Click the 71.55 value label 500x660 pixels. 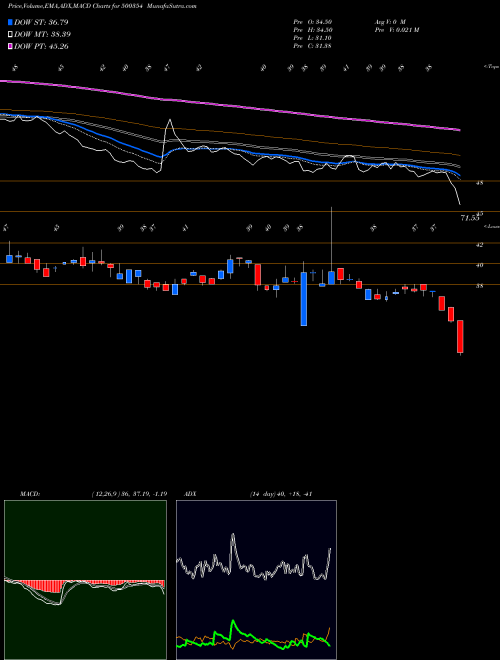(470, 218)
